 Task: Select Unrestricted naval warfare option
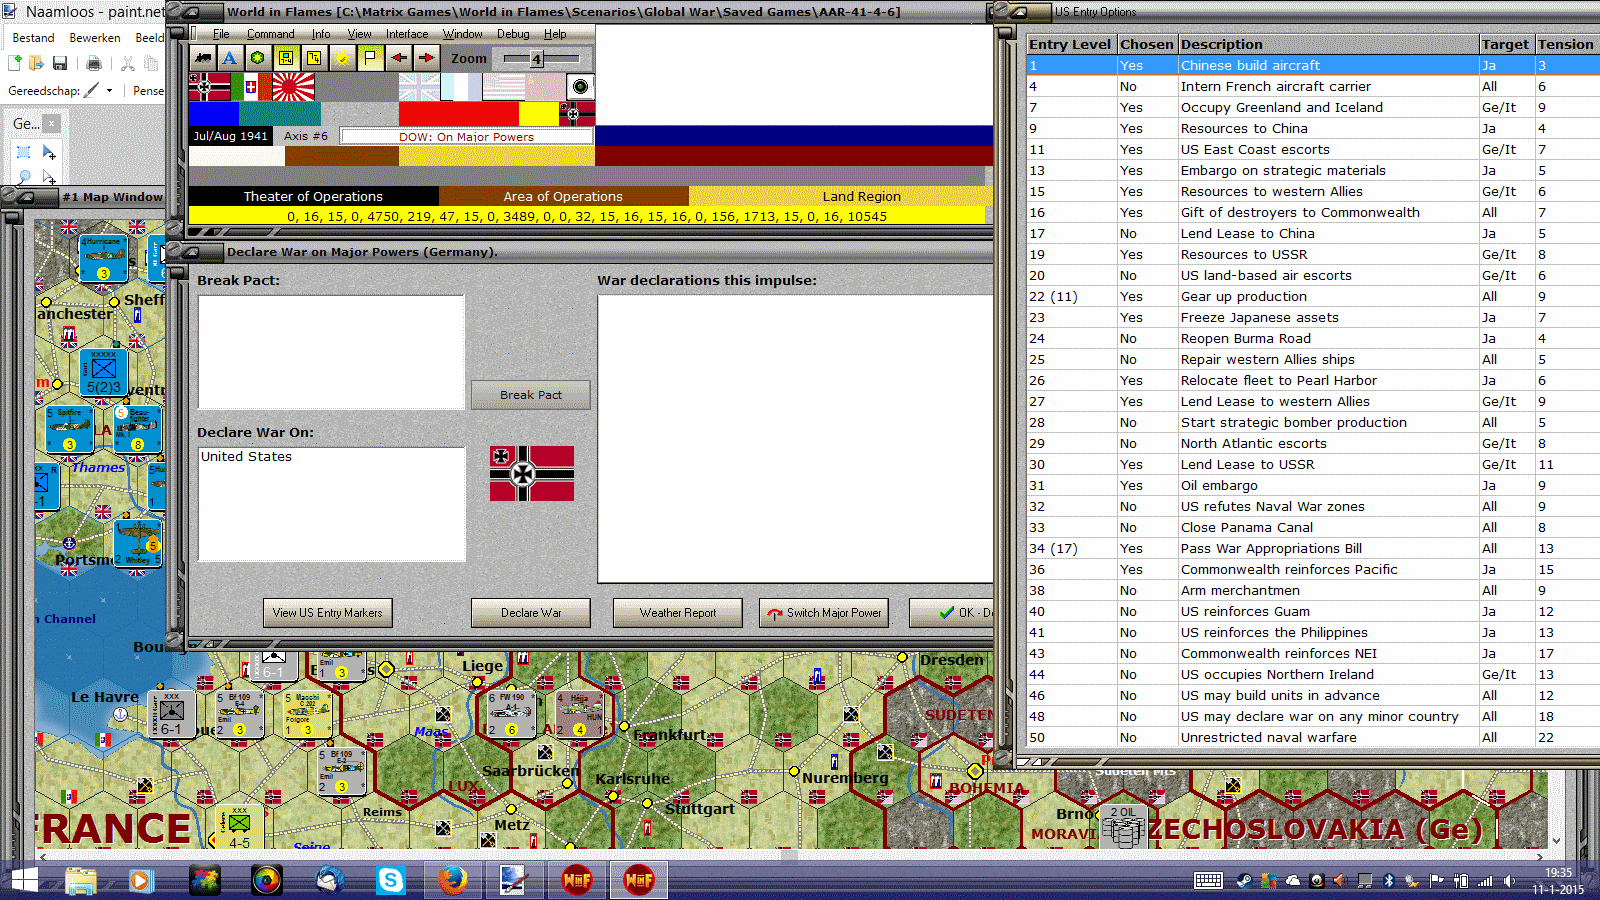[1313, 738]
